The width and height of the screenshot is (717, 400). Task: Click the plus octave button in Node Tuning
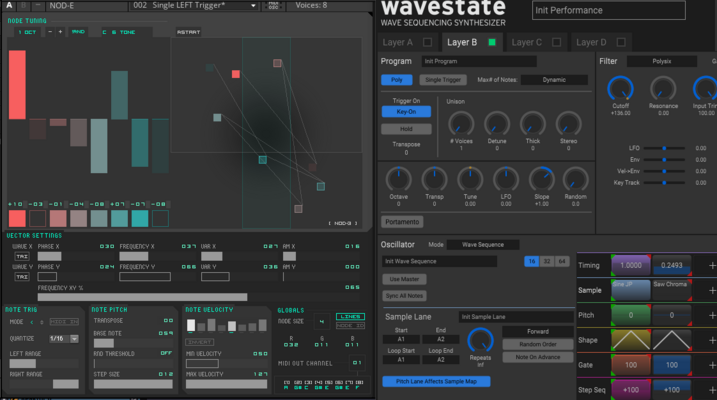pyautogui.click(x=60, y=32)
